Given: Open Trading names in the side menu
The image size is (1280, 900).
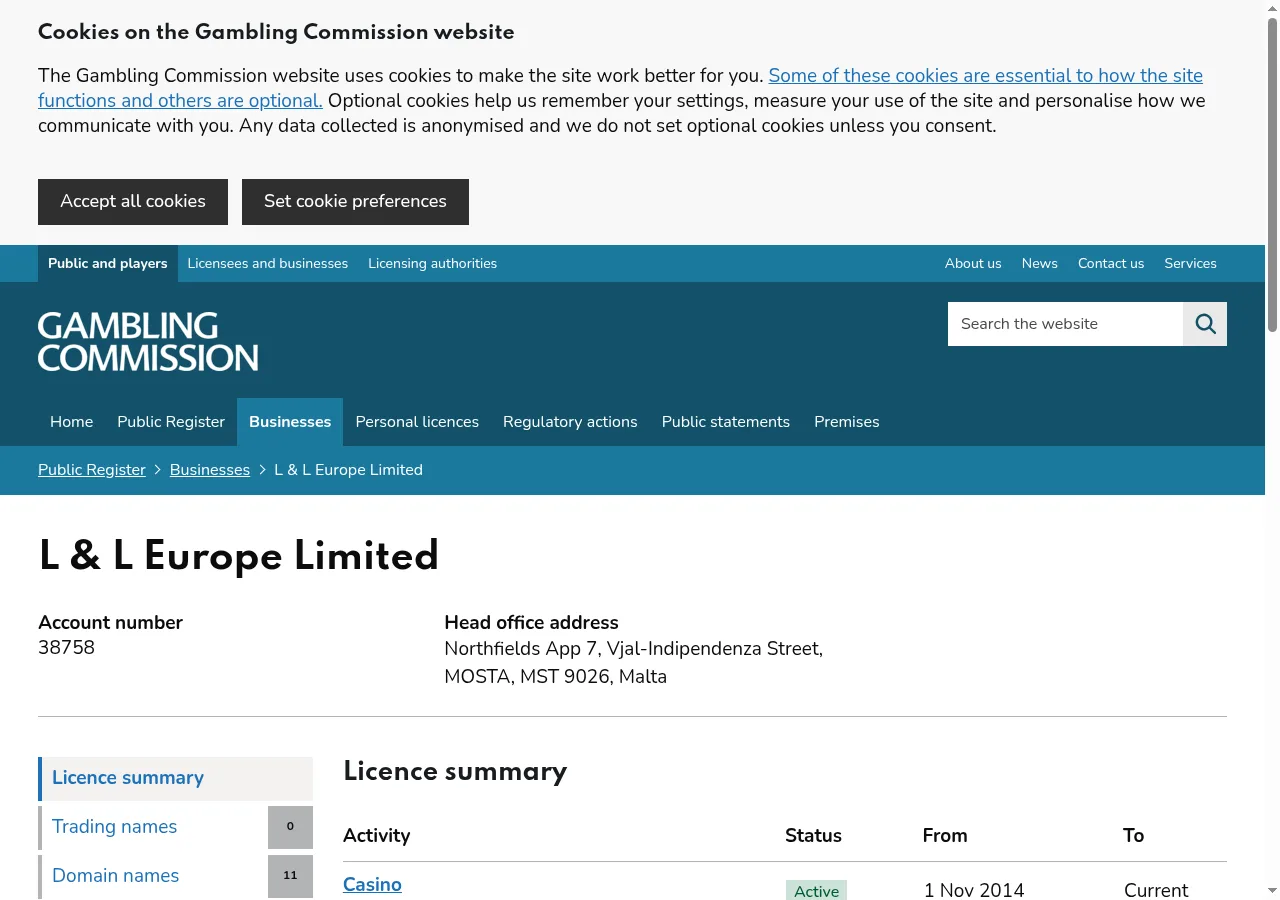Looking at the screenshot, I should pos(153,827).
